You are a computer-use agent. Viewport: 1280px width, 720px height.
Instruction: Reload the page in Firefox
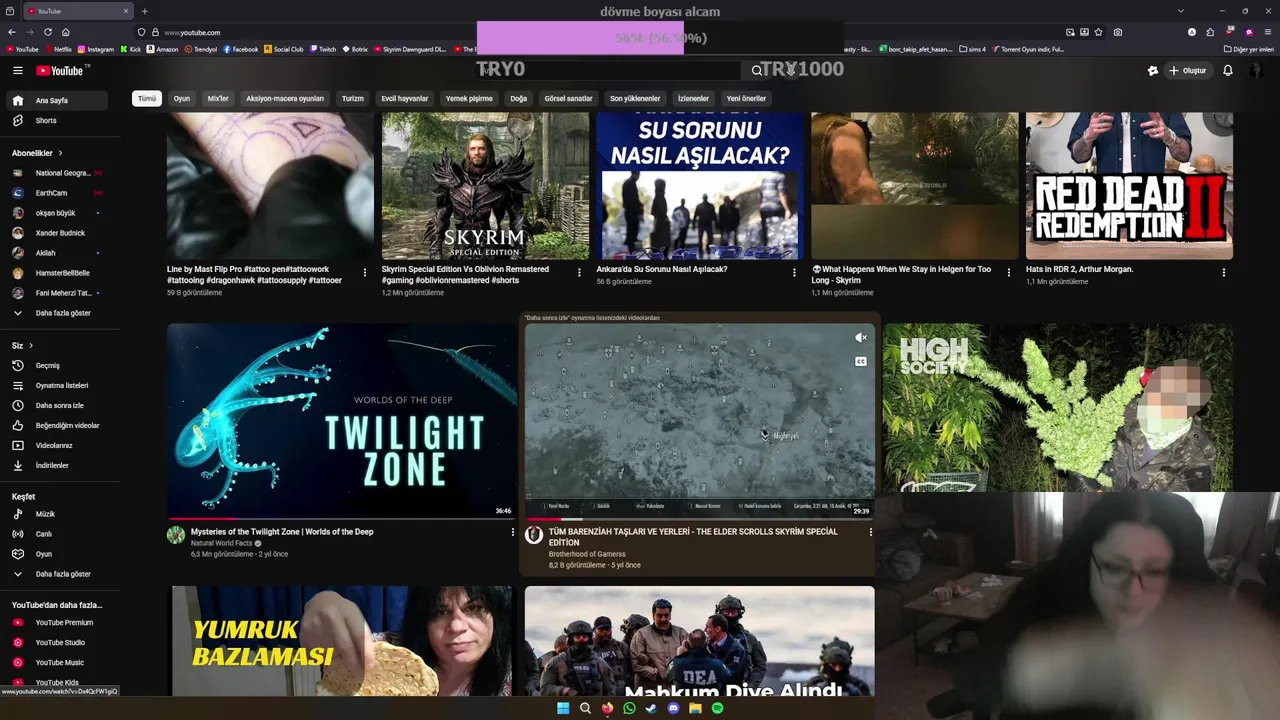point(47,32)
